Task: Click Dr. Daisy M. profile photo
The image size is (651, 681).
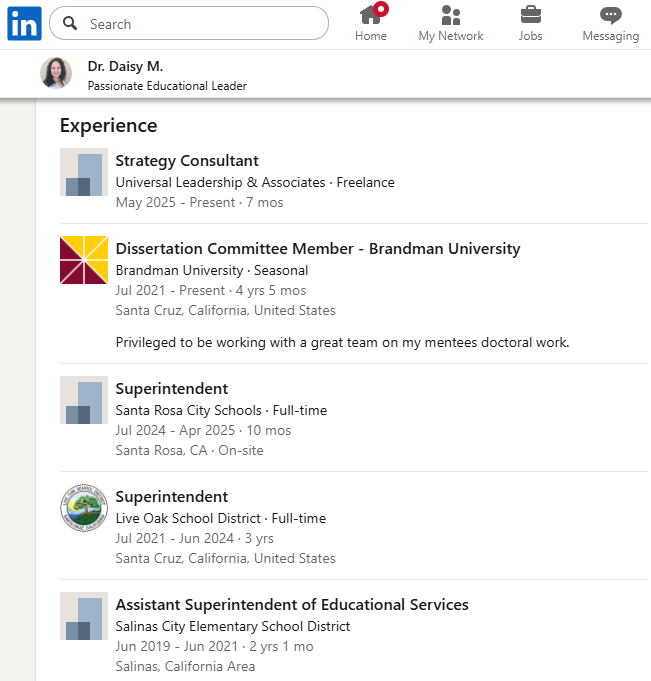Action: tap(56, 74)
